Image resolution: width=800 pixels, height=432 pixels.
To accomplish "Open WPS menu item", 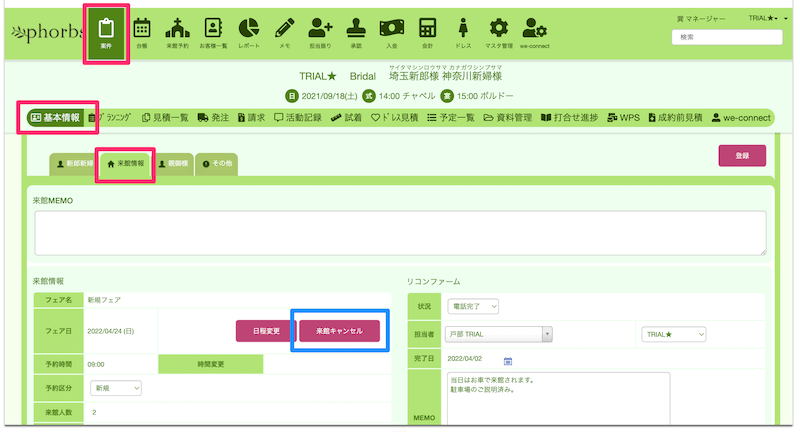I will pyautogui.click(x=623, y=118).
